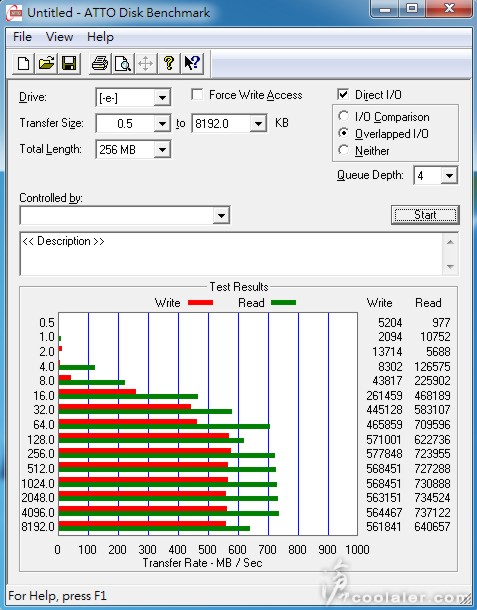Click the greyed move arrows toolbar icon
477x610 pixels.
146,63
